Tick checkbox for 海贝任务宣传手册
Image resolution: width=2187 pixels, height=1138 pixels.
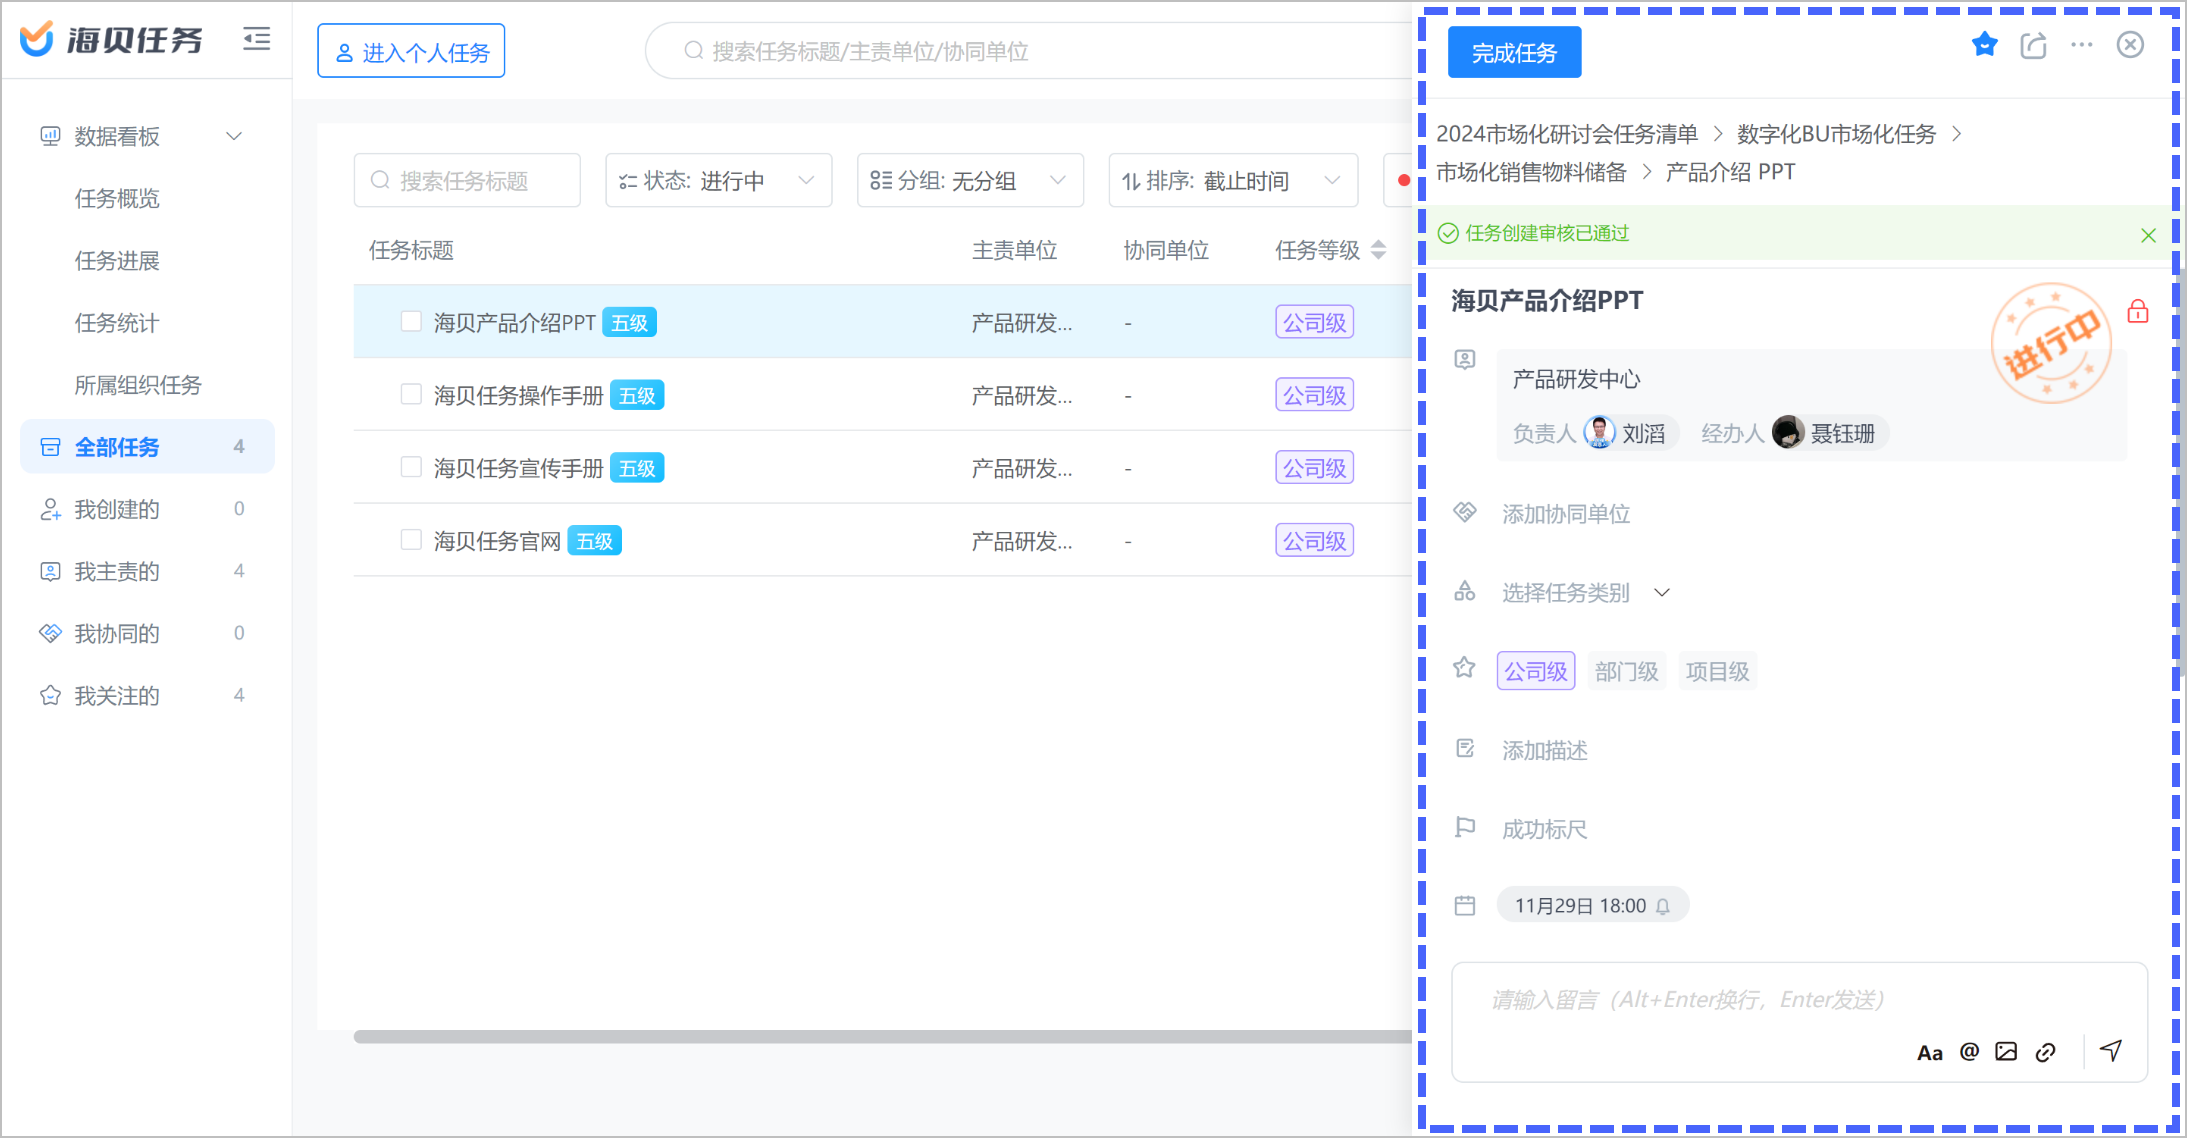pyautogui.click(x=411, y=467)
